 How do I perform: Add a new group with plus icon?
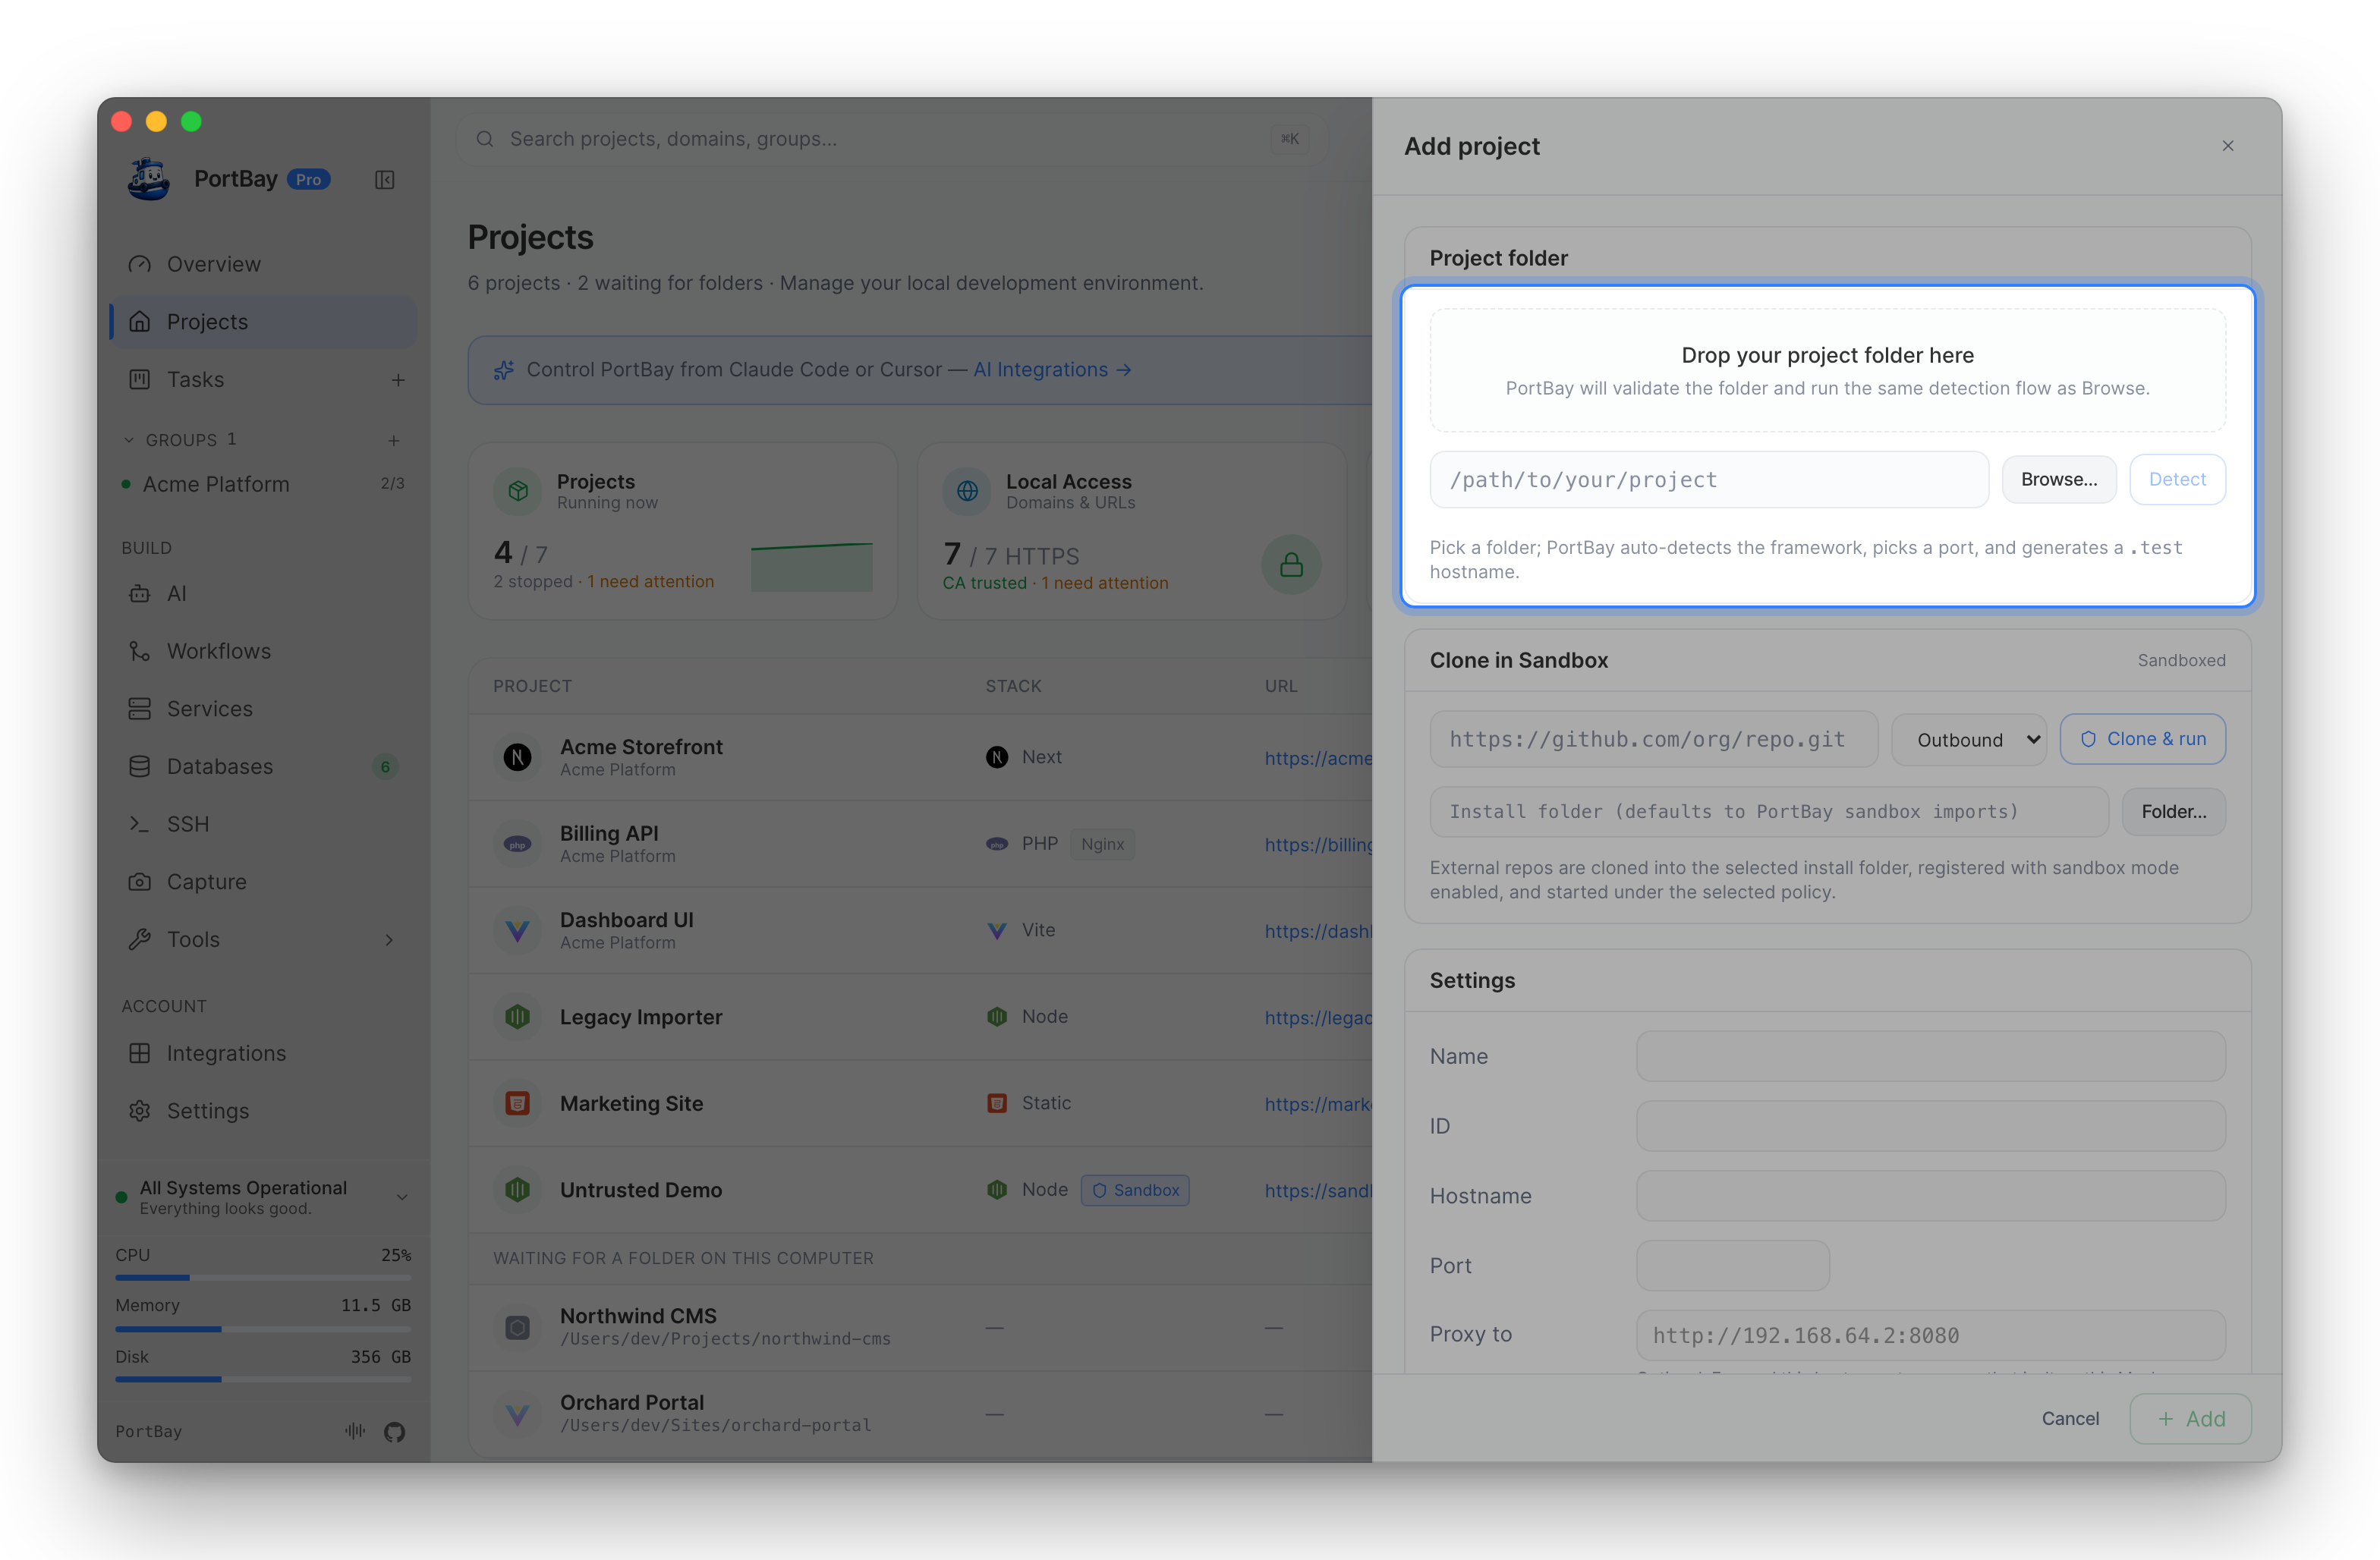tap(394, 440)
